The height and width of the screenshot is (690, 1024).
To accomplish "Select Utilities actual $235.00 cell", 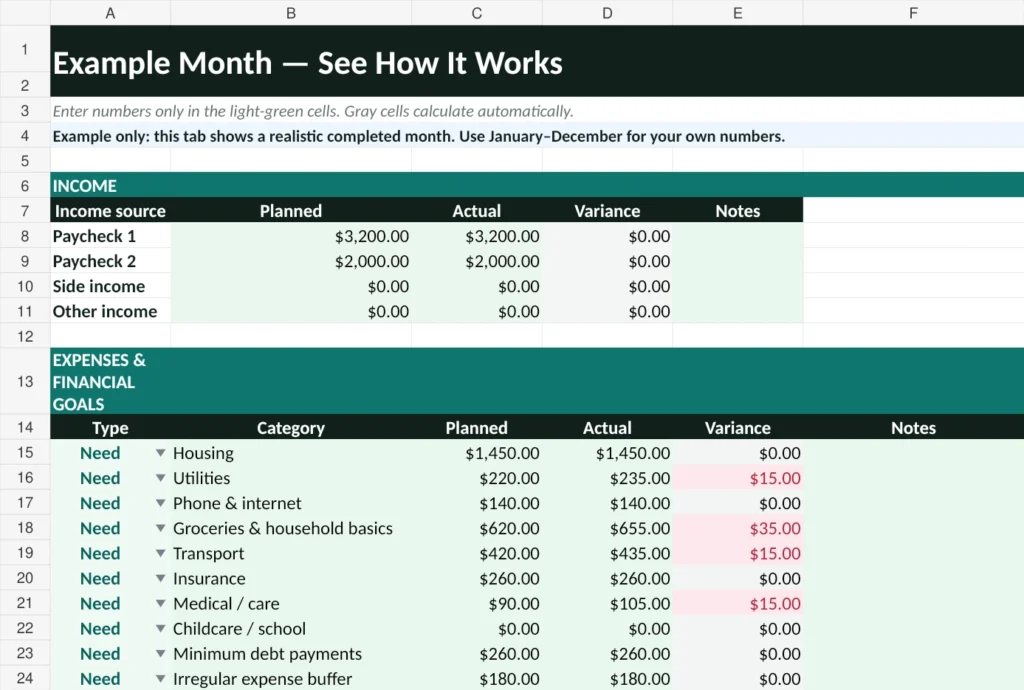I will pyautogui.click(x=607, y=478).
